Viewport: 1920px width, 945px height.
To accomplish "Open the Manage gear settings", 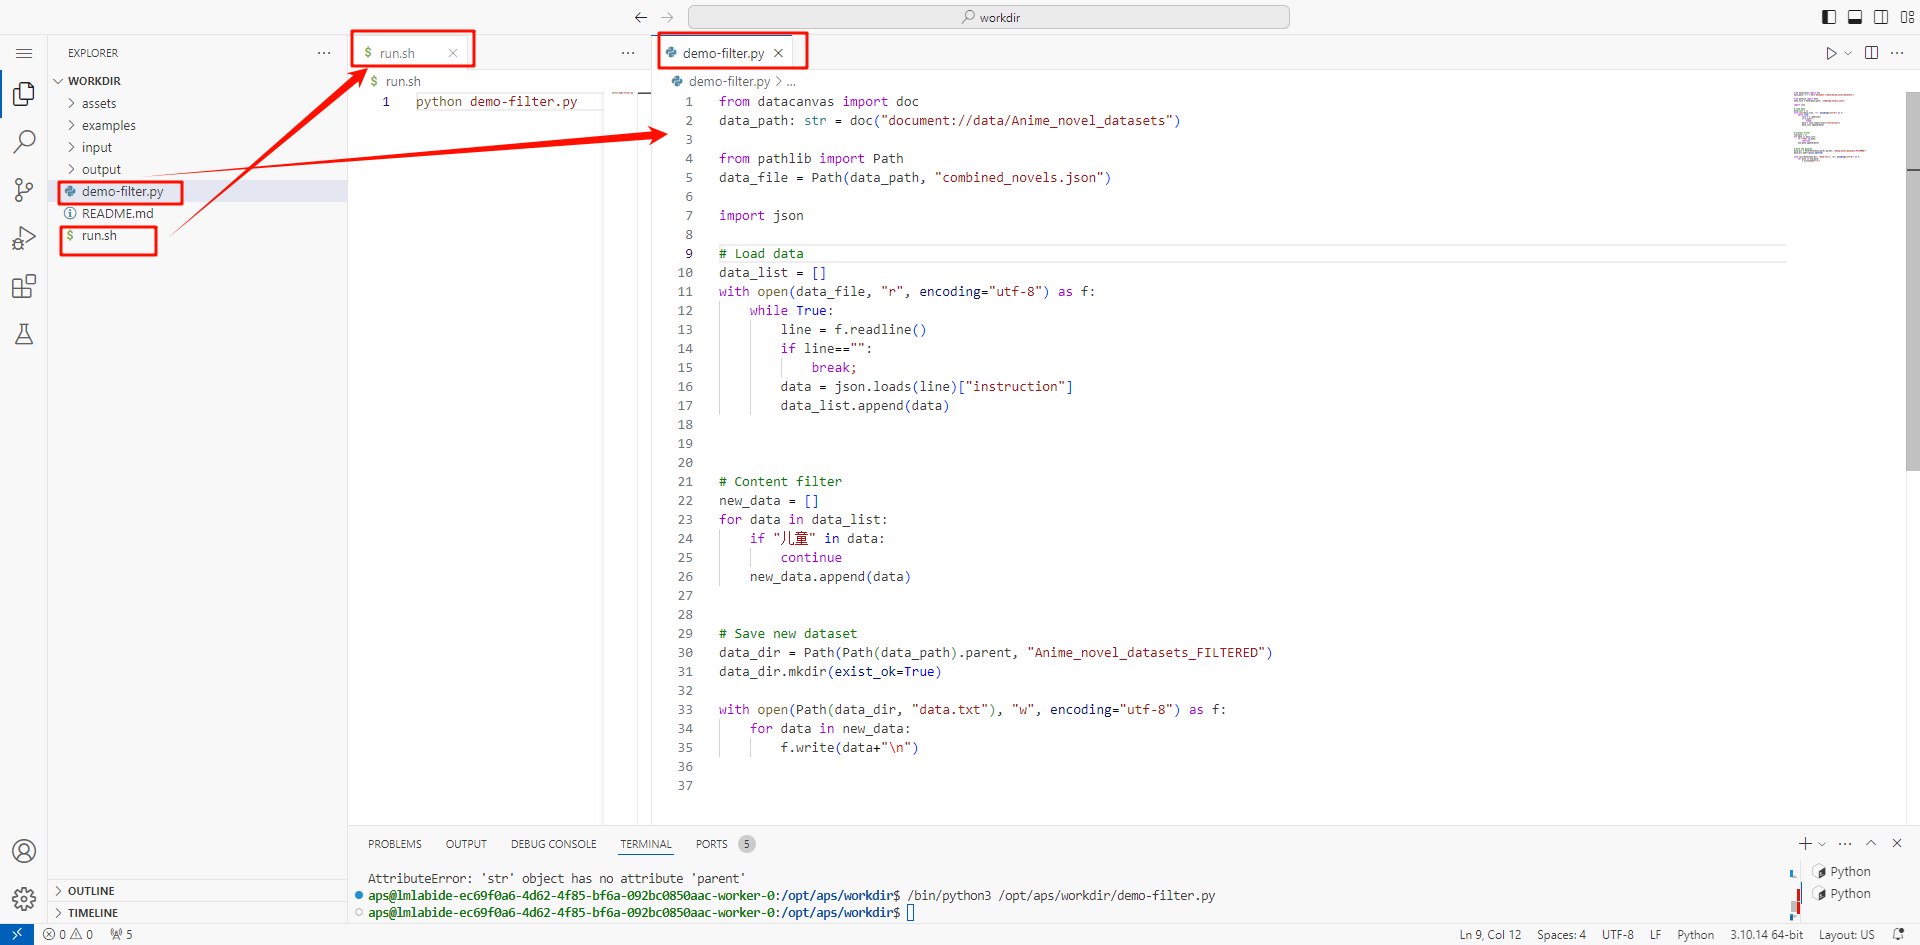I will tap(24, 899).
